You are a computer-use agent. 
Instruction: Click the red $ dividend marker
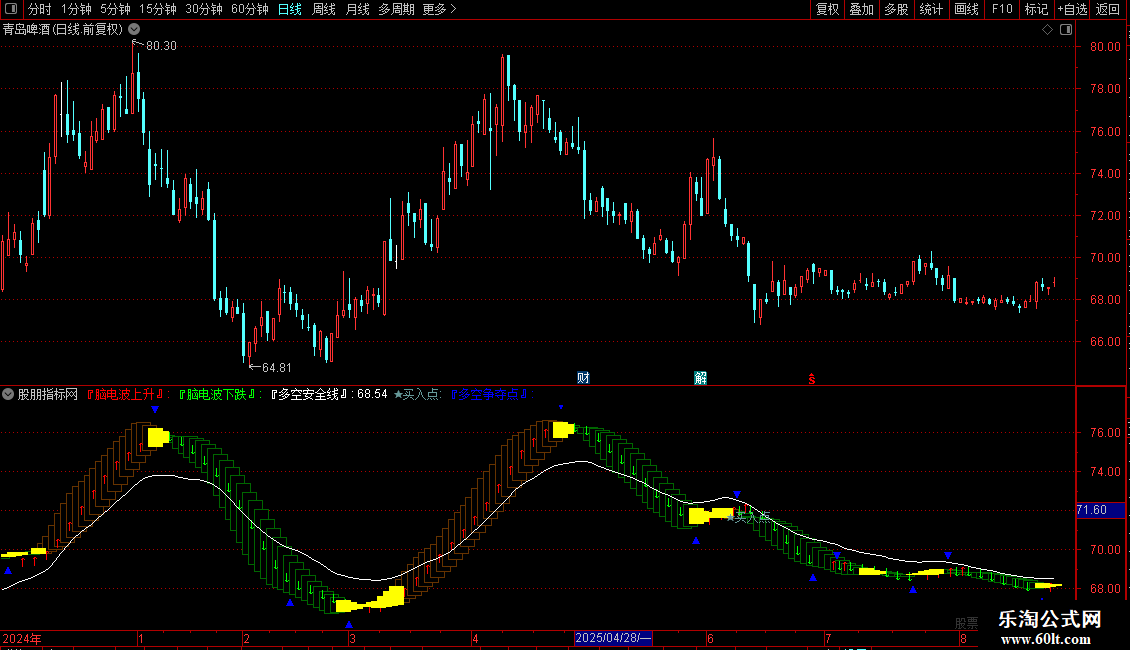pos(811,378)
